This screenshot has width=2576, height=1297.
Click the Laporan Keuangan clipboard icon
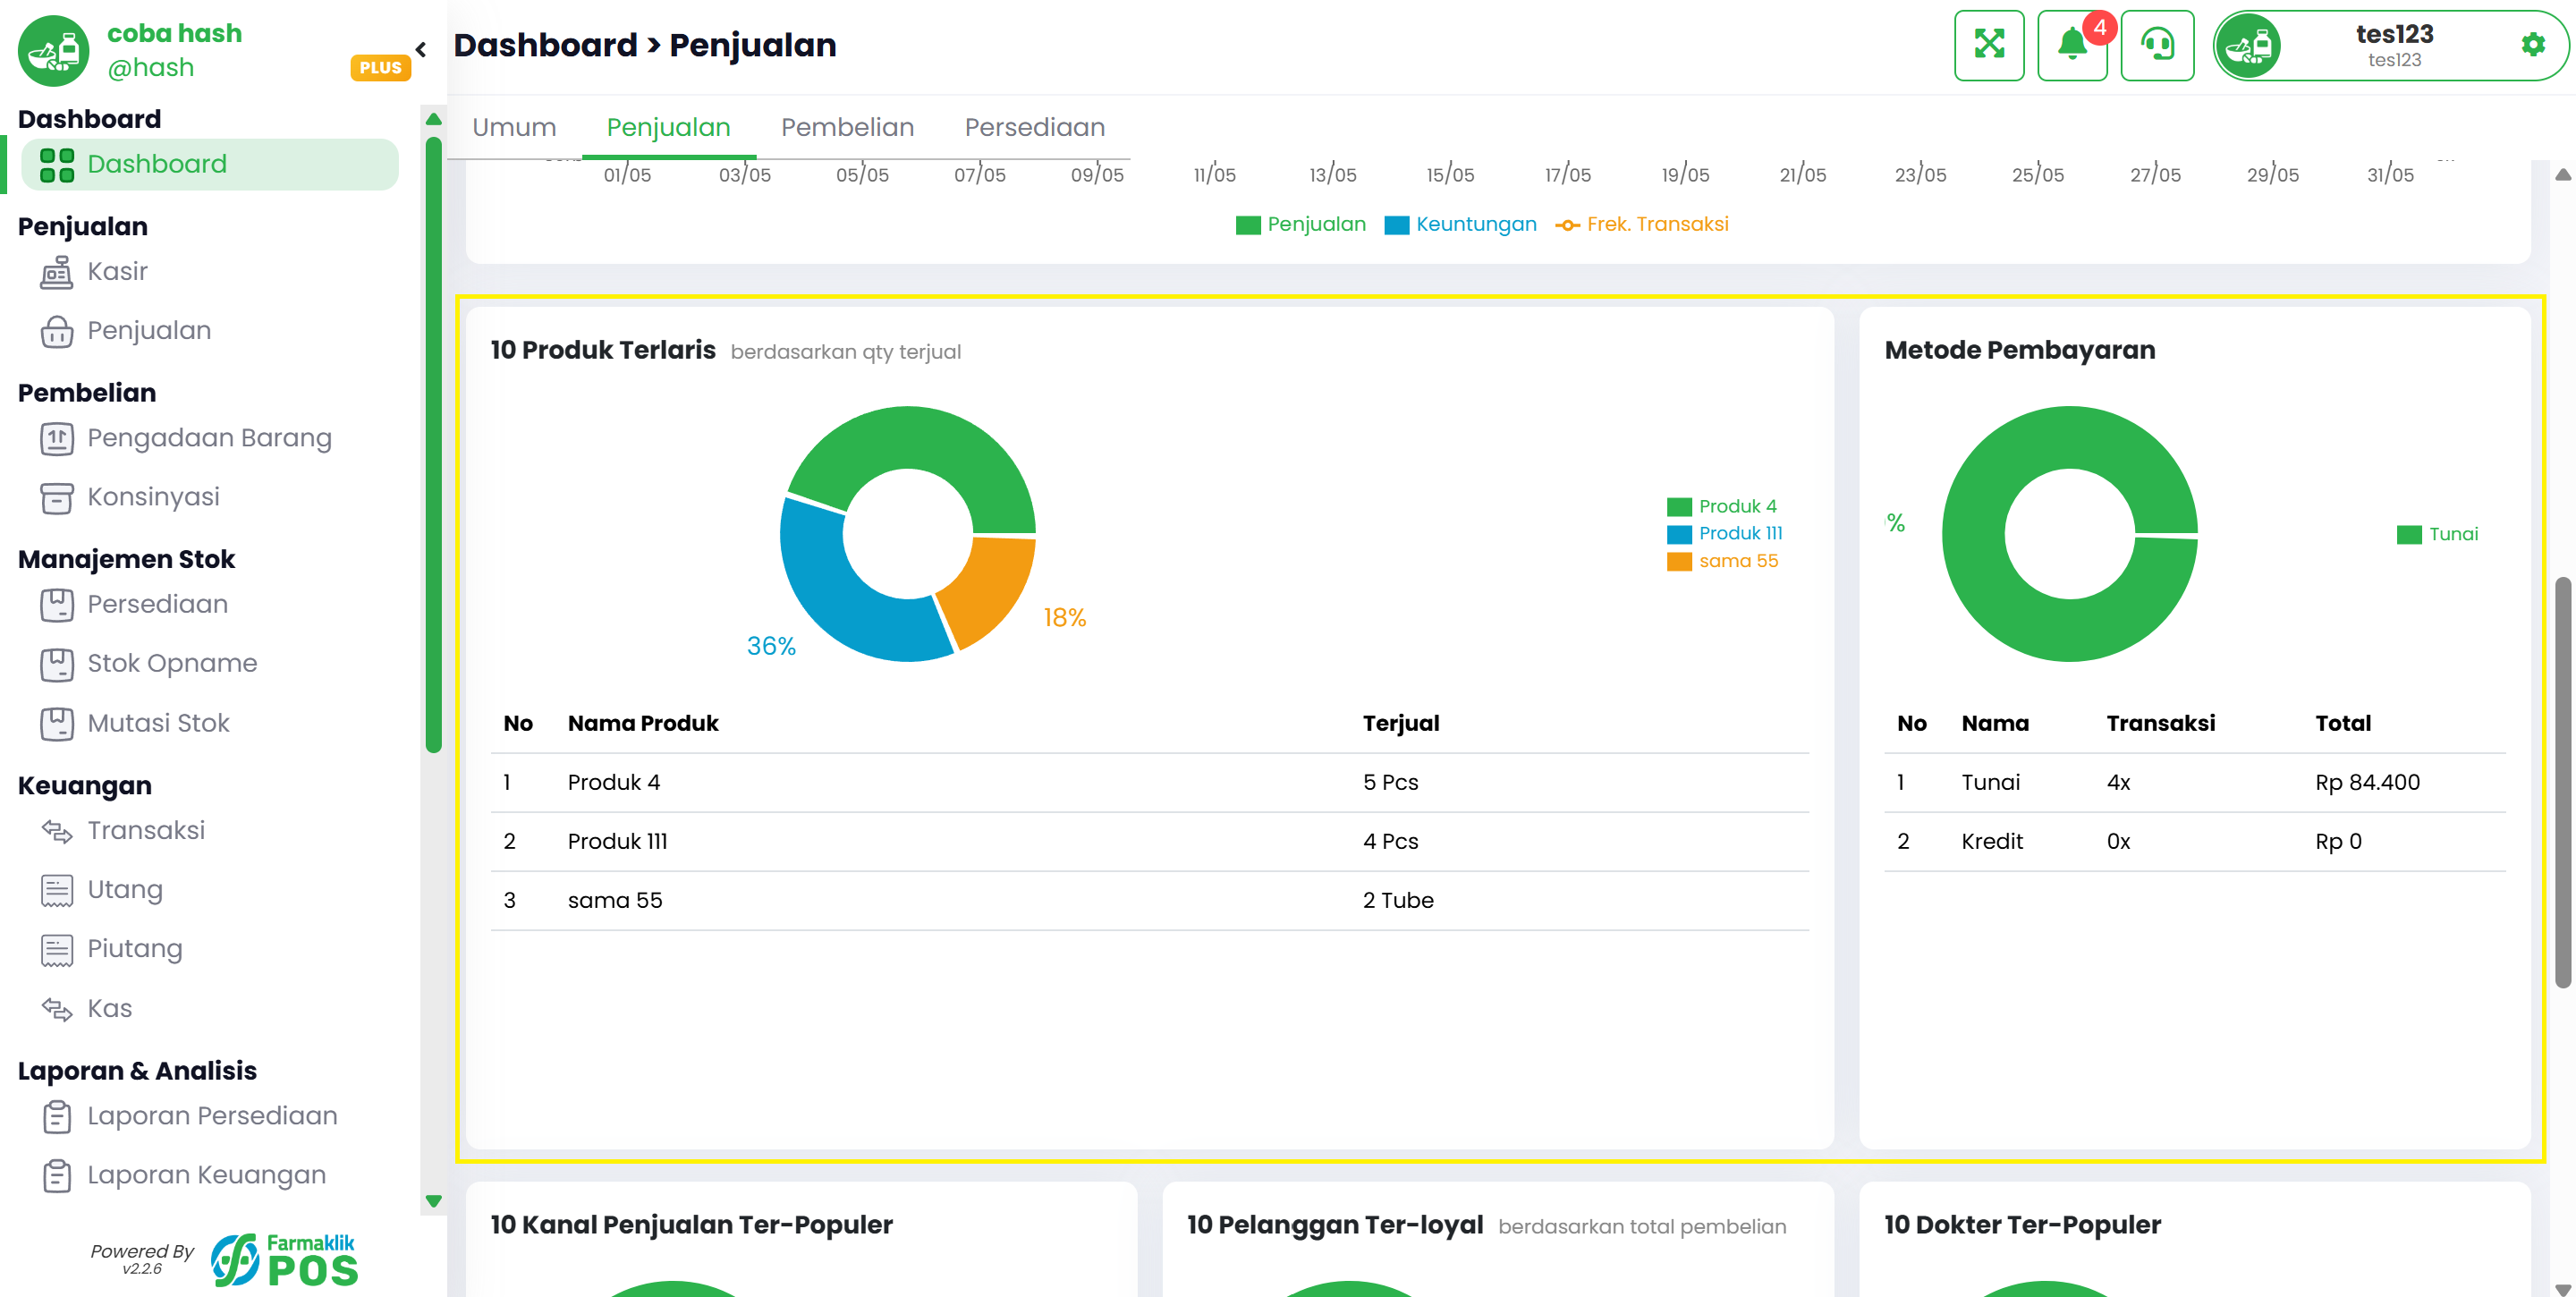pyautogui.click(x=56, y=1175)
